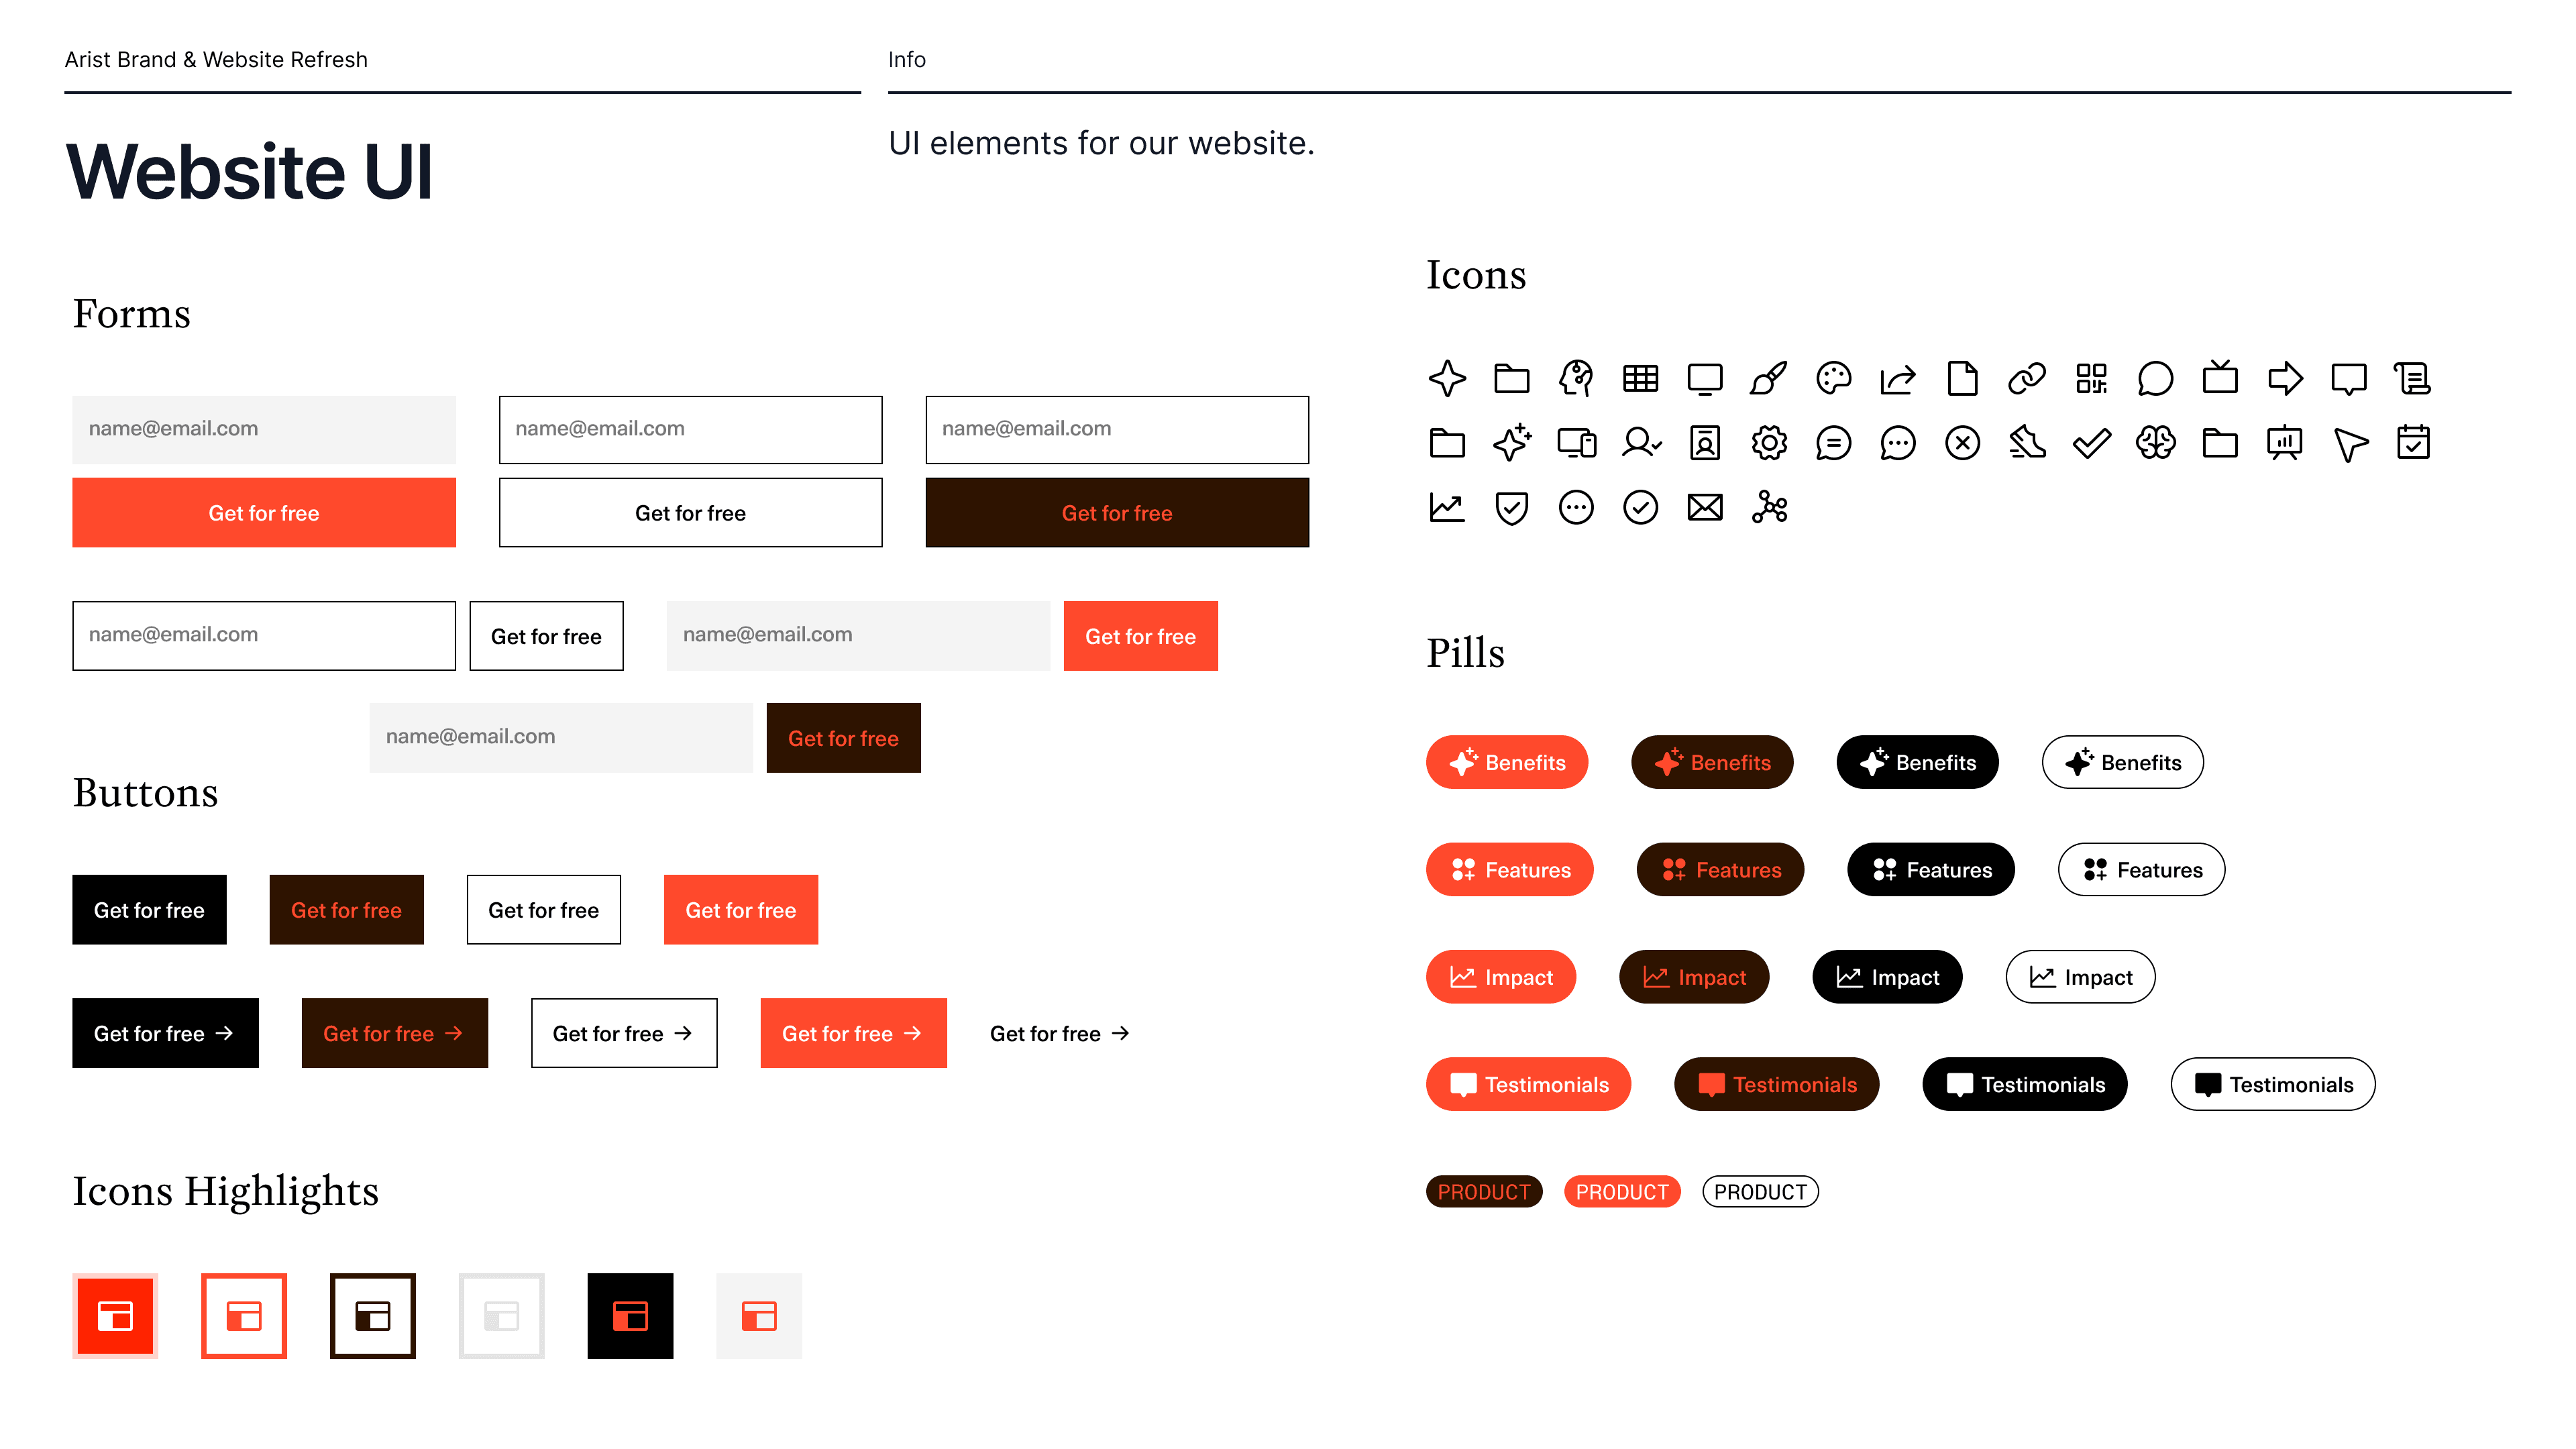
Task: Click the outlined Testimonials pill
Action: coord(2272,1085)
